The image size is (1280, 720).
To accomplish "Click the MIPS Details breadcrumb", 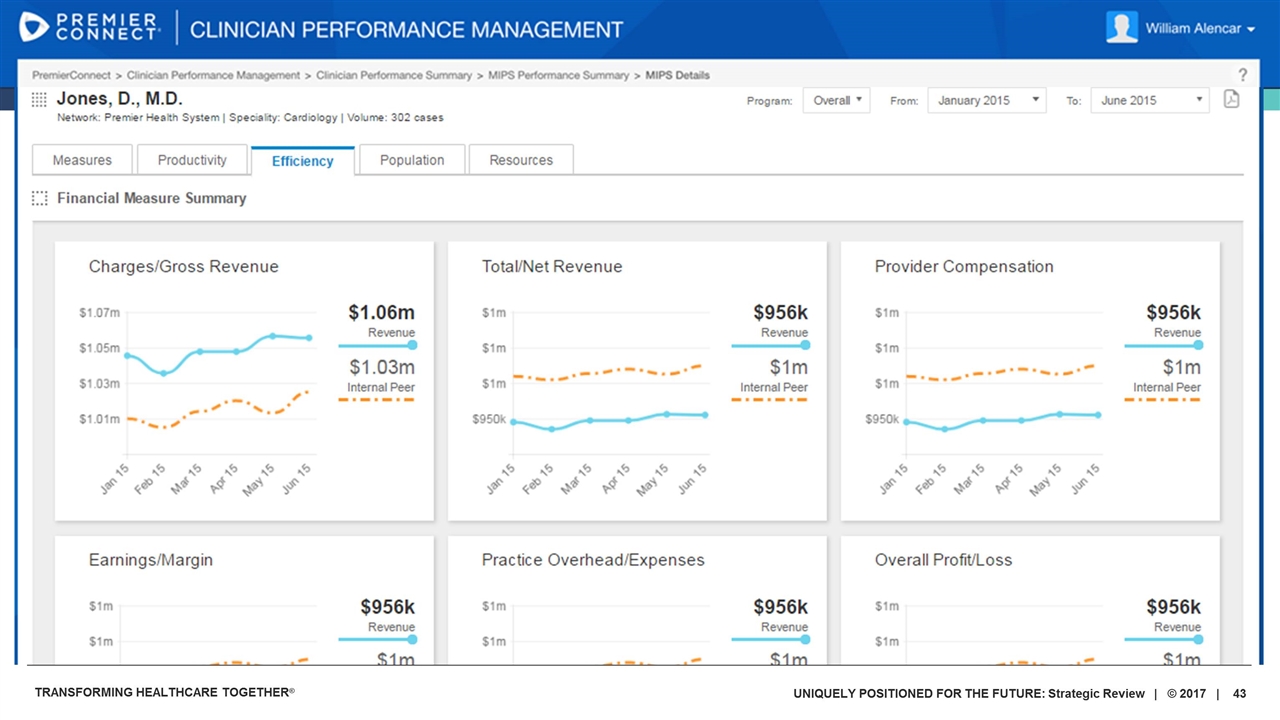I will pos(677,75).
